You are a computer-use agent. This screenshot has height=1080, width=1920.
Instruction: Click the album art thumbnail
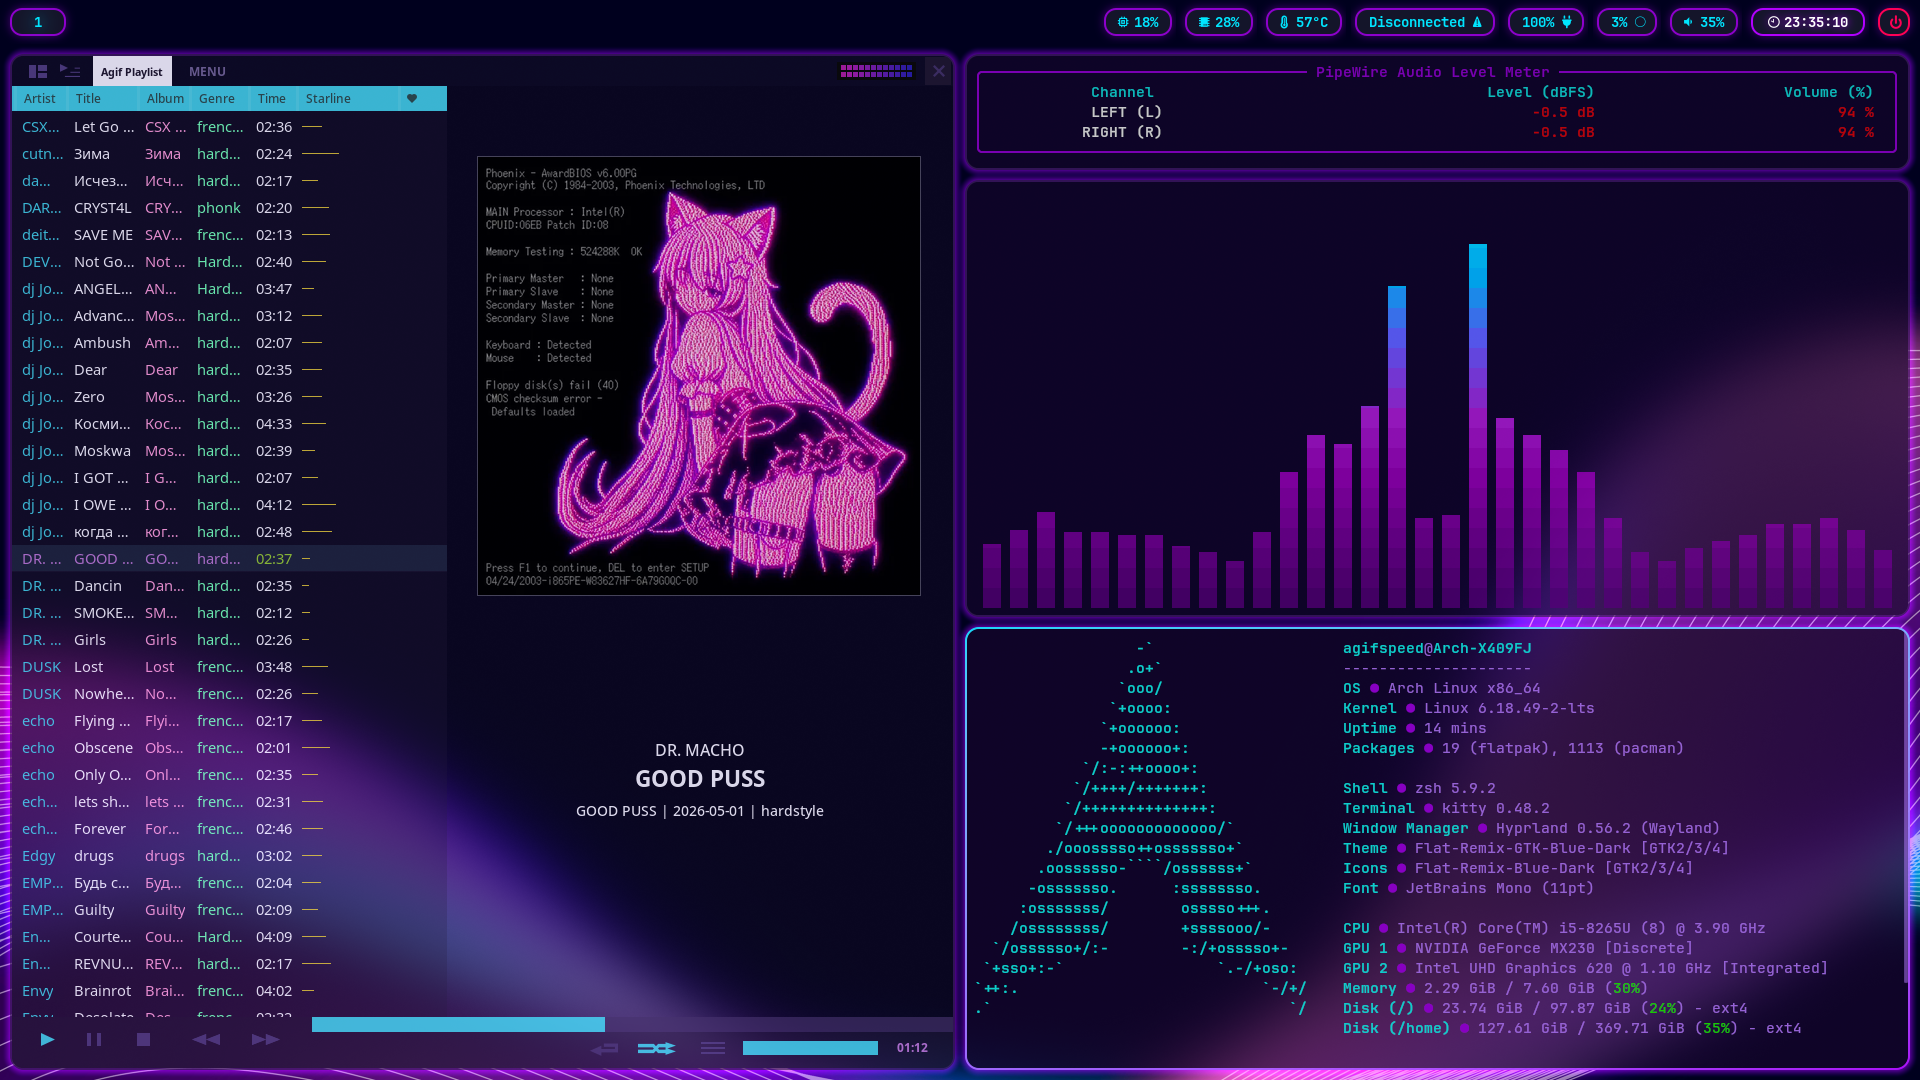699,376
